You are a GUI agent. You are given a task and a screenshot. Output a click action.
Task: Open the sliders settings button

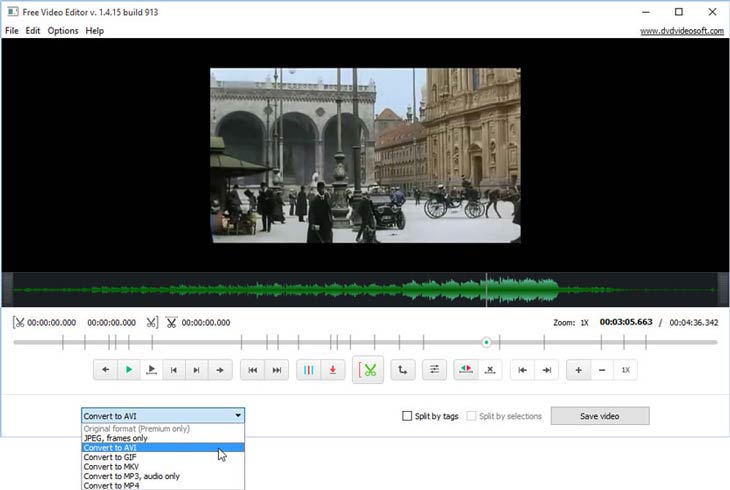tap(434, 370)
